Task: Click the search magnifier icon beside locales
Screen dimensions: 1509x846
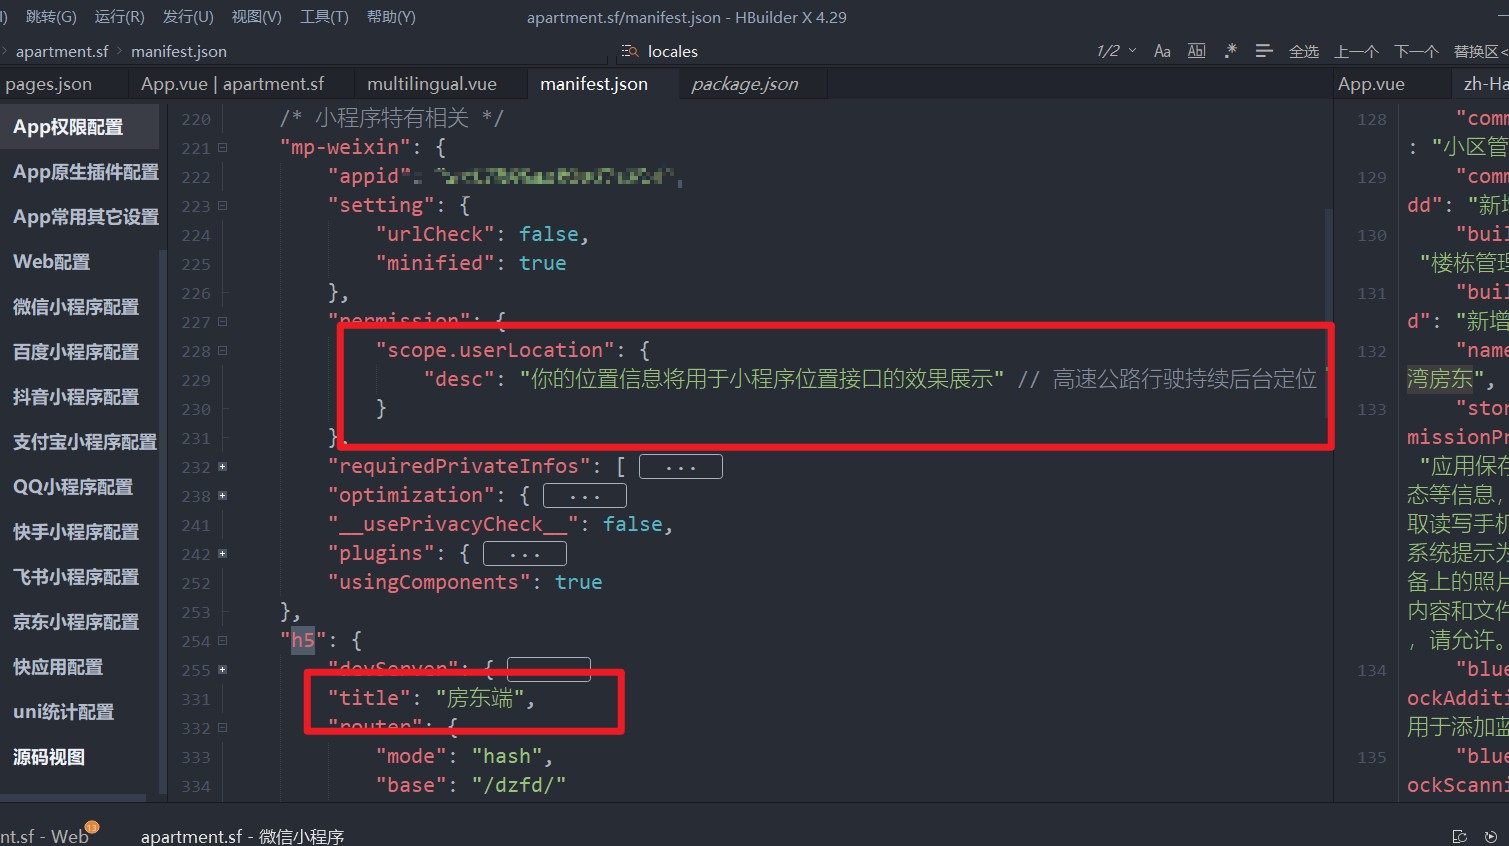Action: (630, 51)
